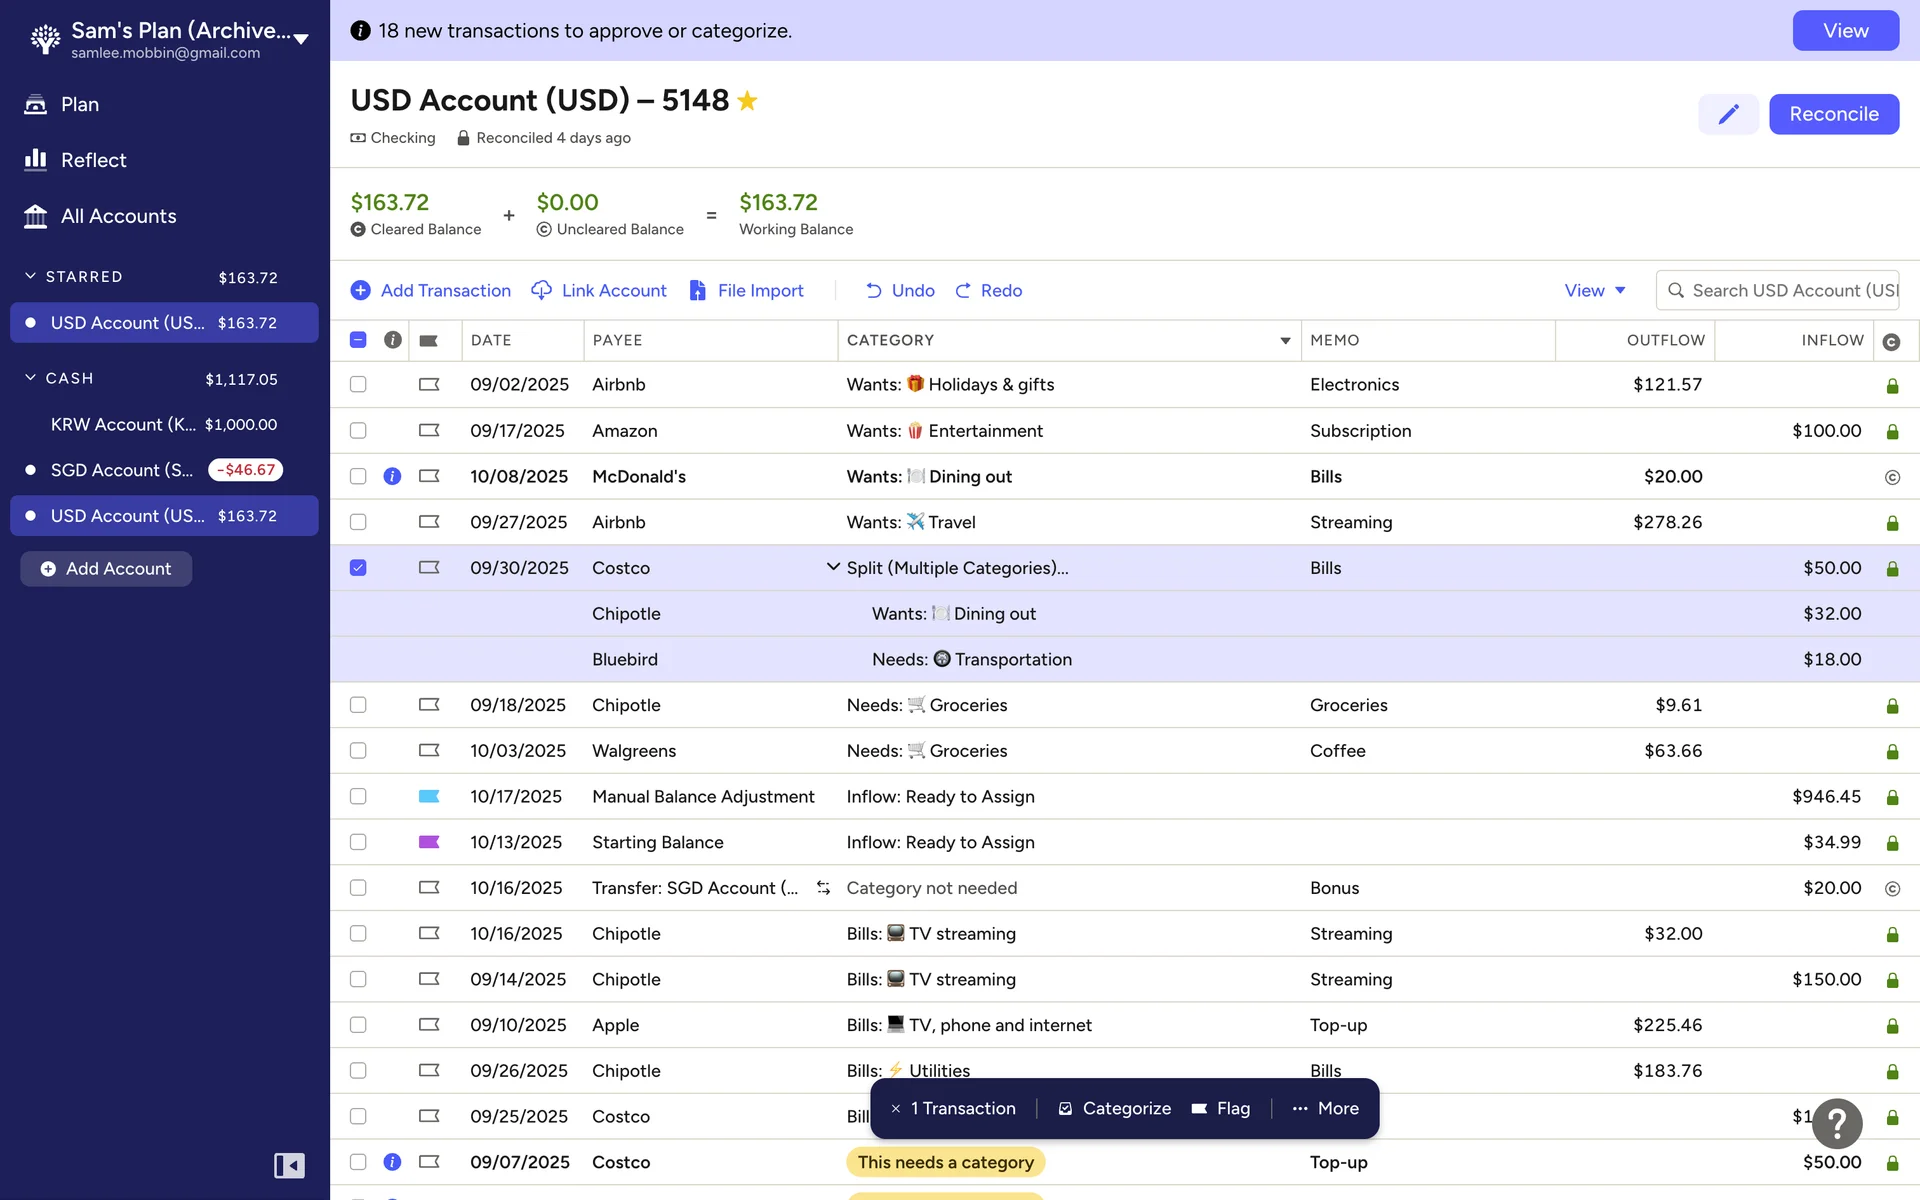Click Flag in the bulk action bar
Viewport: 1920px width, 1200px height.
coord(1221,1108)
